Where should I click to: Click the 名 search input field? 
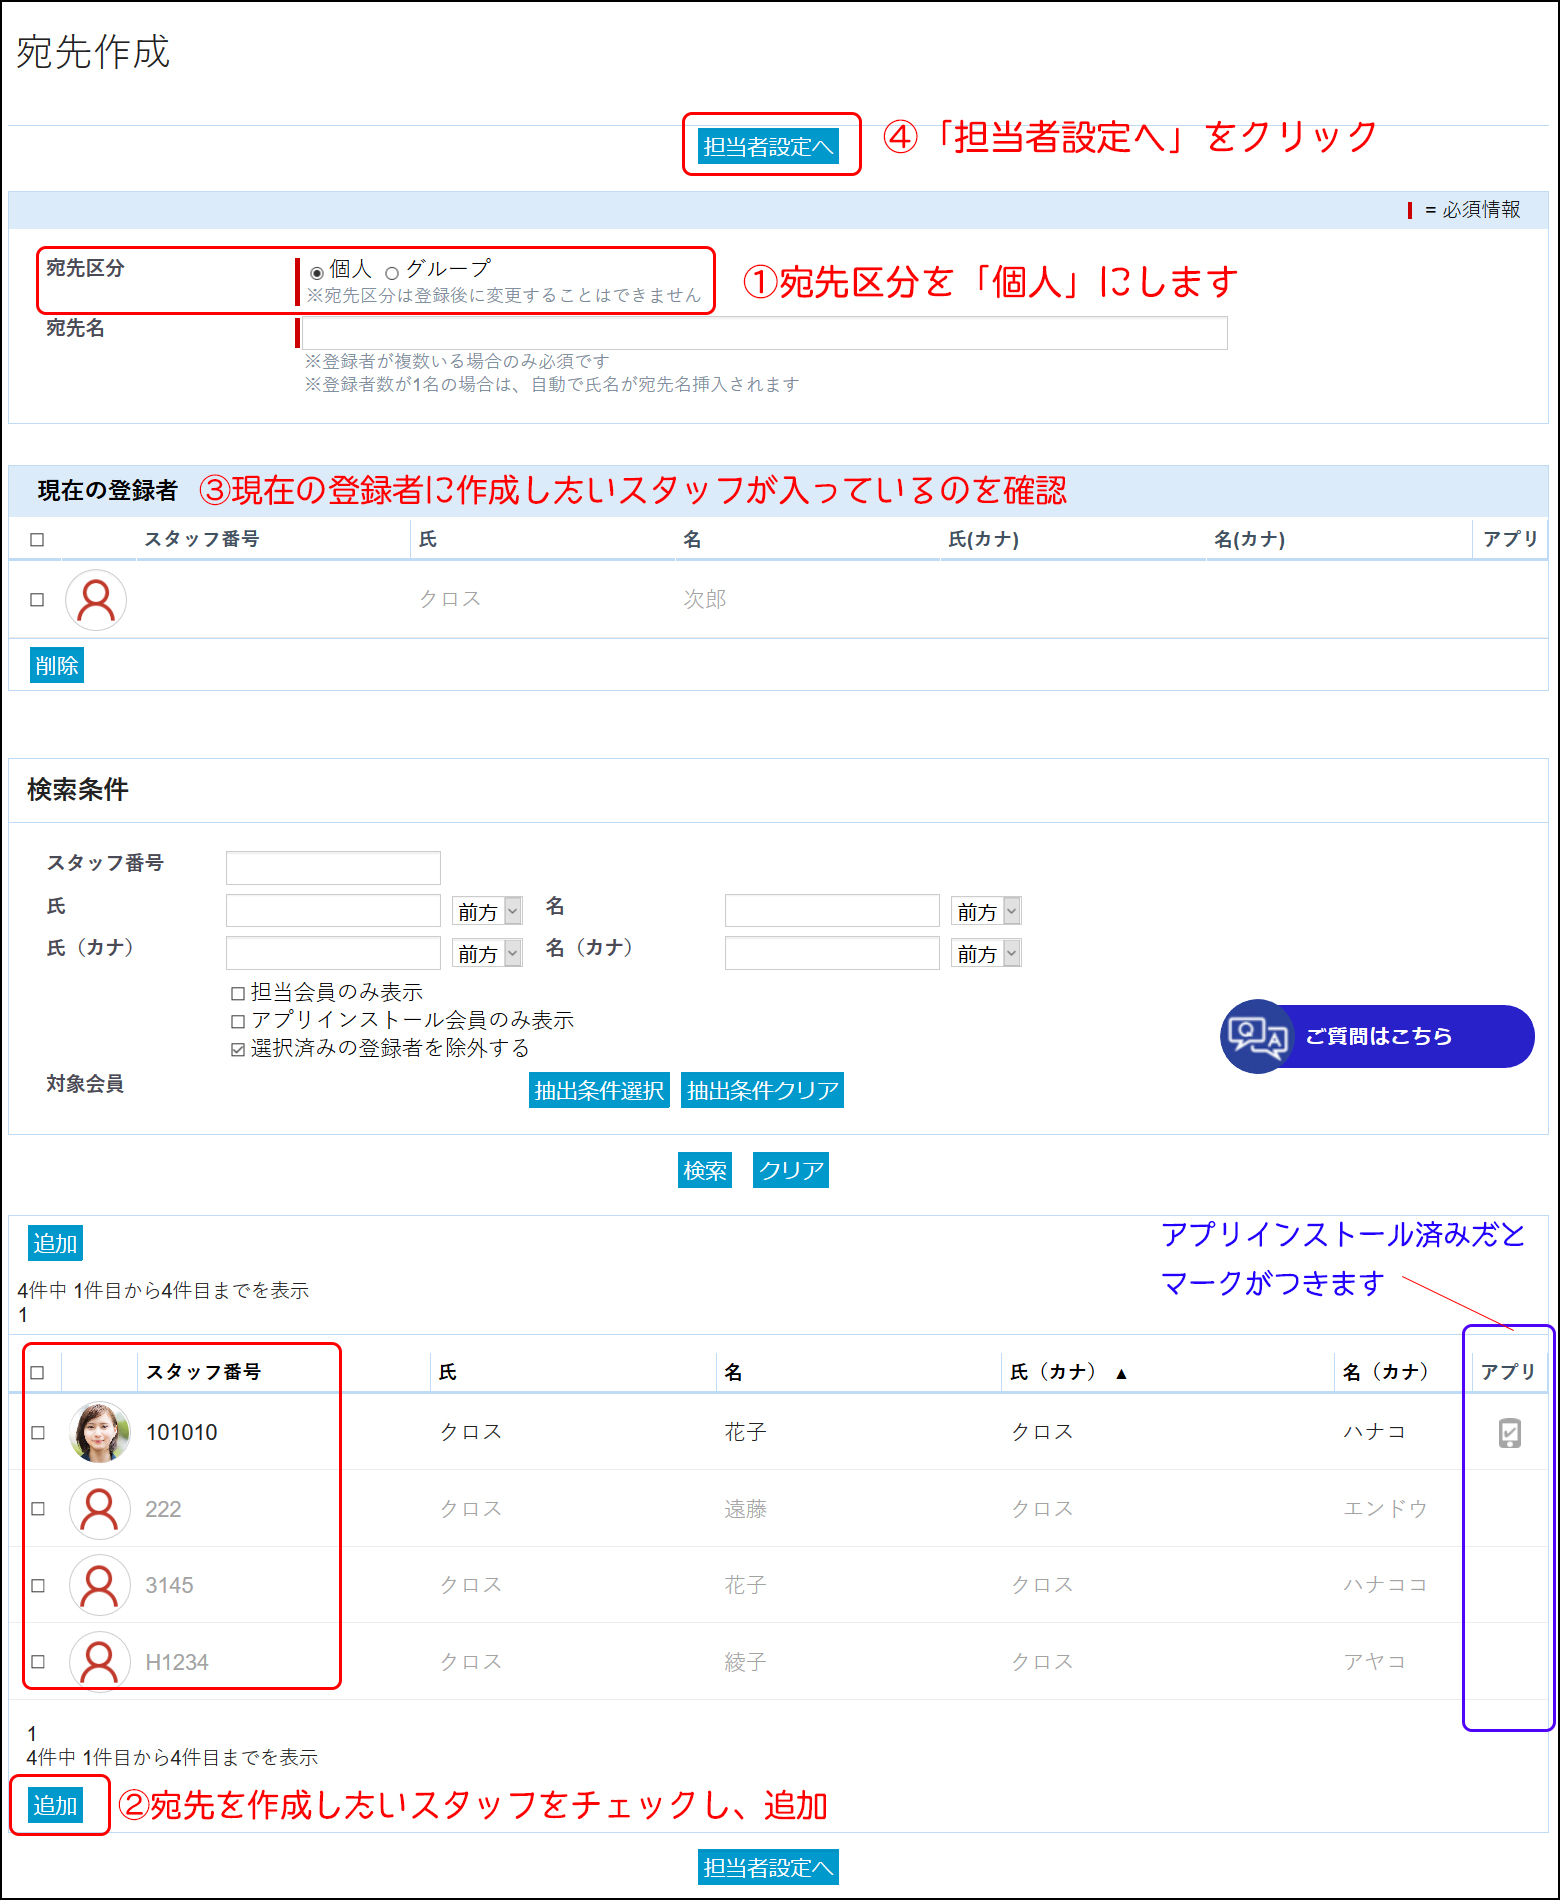(x=832, y=911)
